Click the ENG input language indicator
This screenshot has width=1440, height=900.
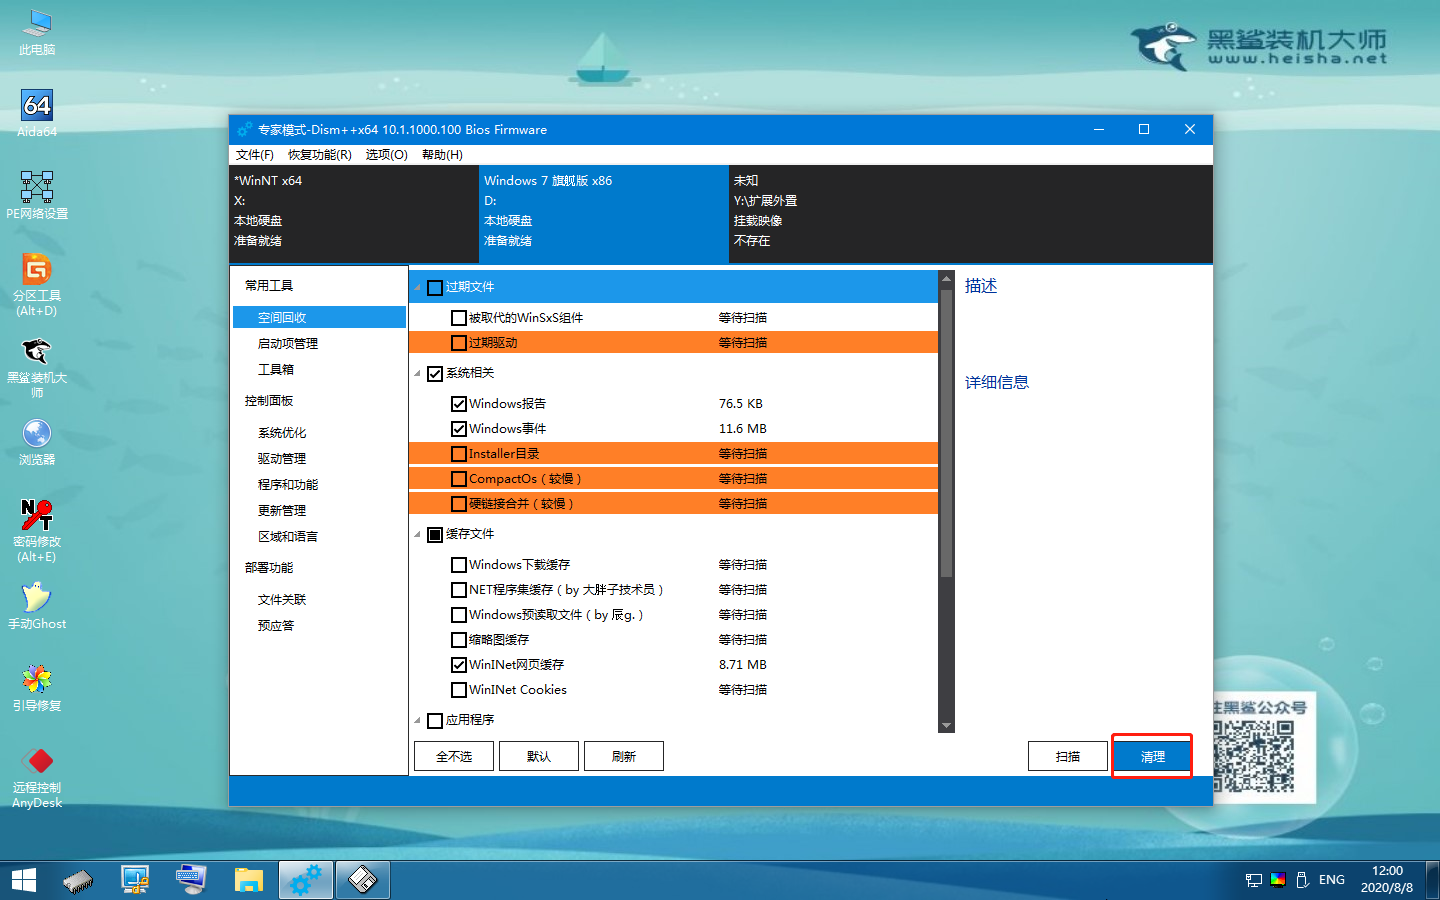tap(1332, 880)
